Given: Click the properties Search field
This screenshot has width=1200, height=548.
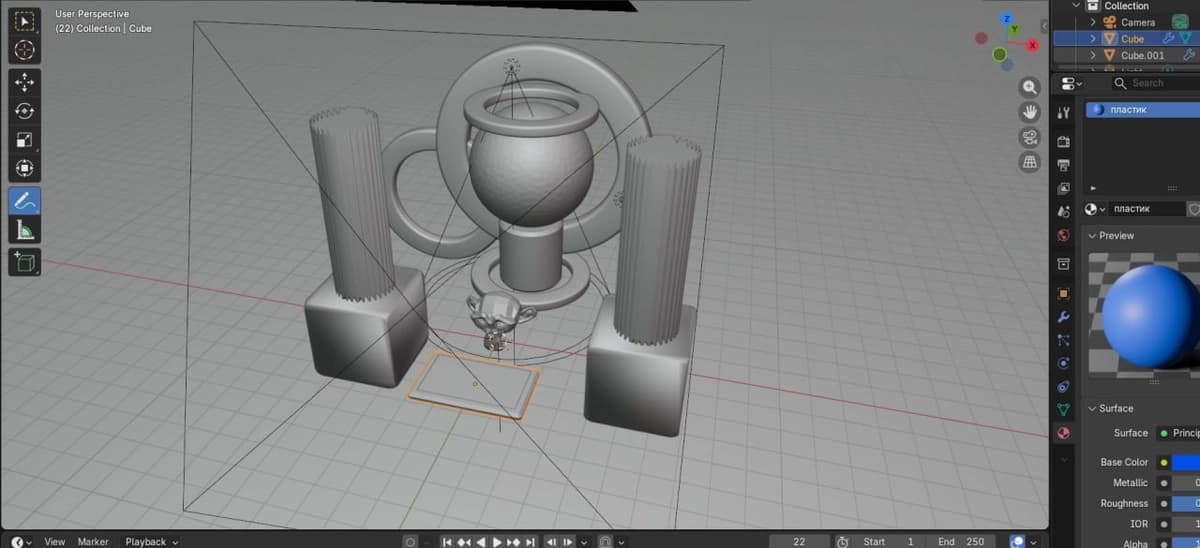Looking at the screenshot, I should tap(1154, 83).
